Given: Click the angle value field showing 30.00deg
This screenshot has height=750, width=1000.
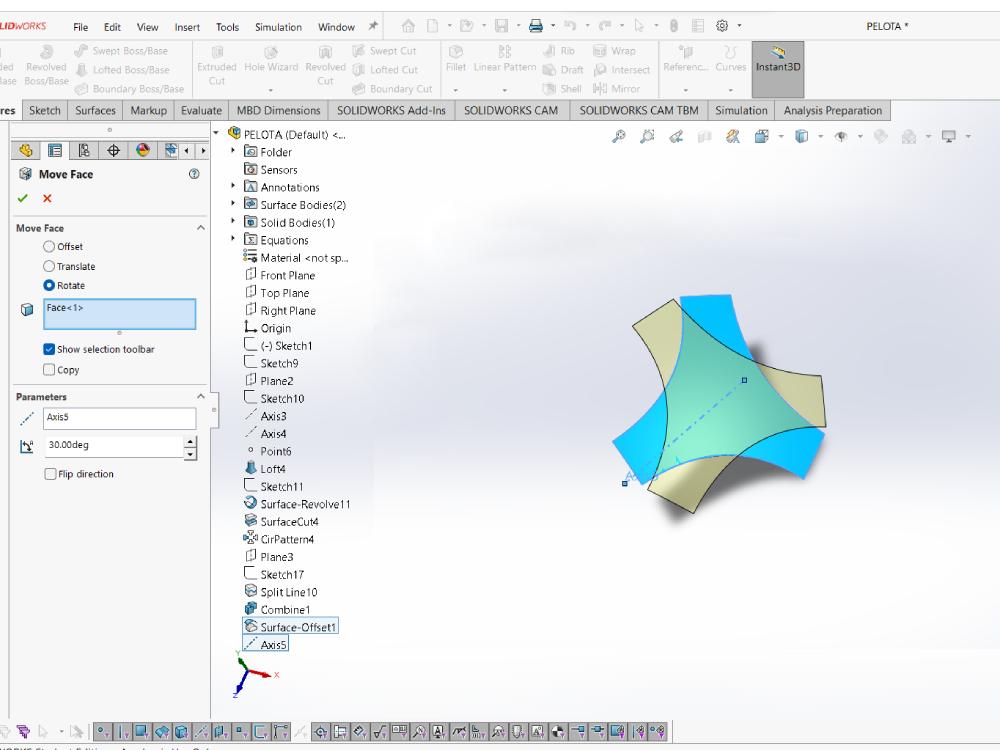Looking at the screenshot, I should click(114, 446).
